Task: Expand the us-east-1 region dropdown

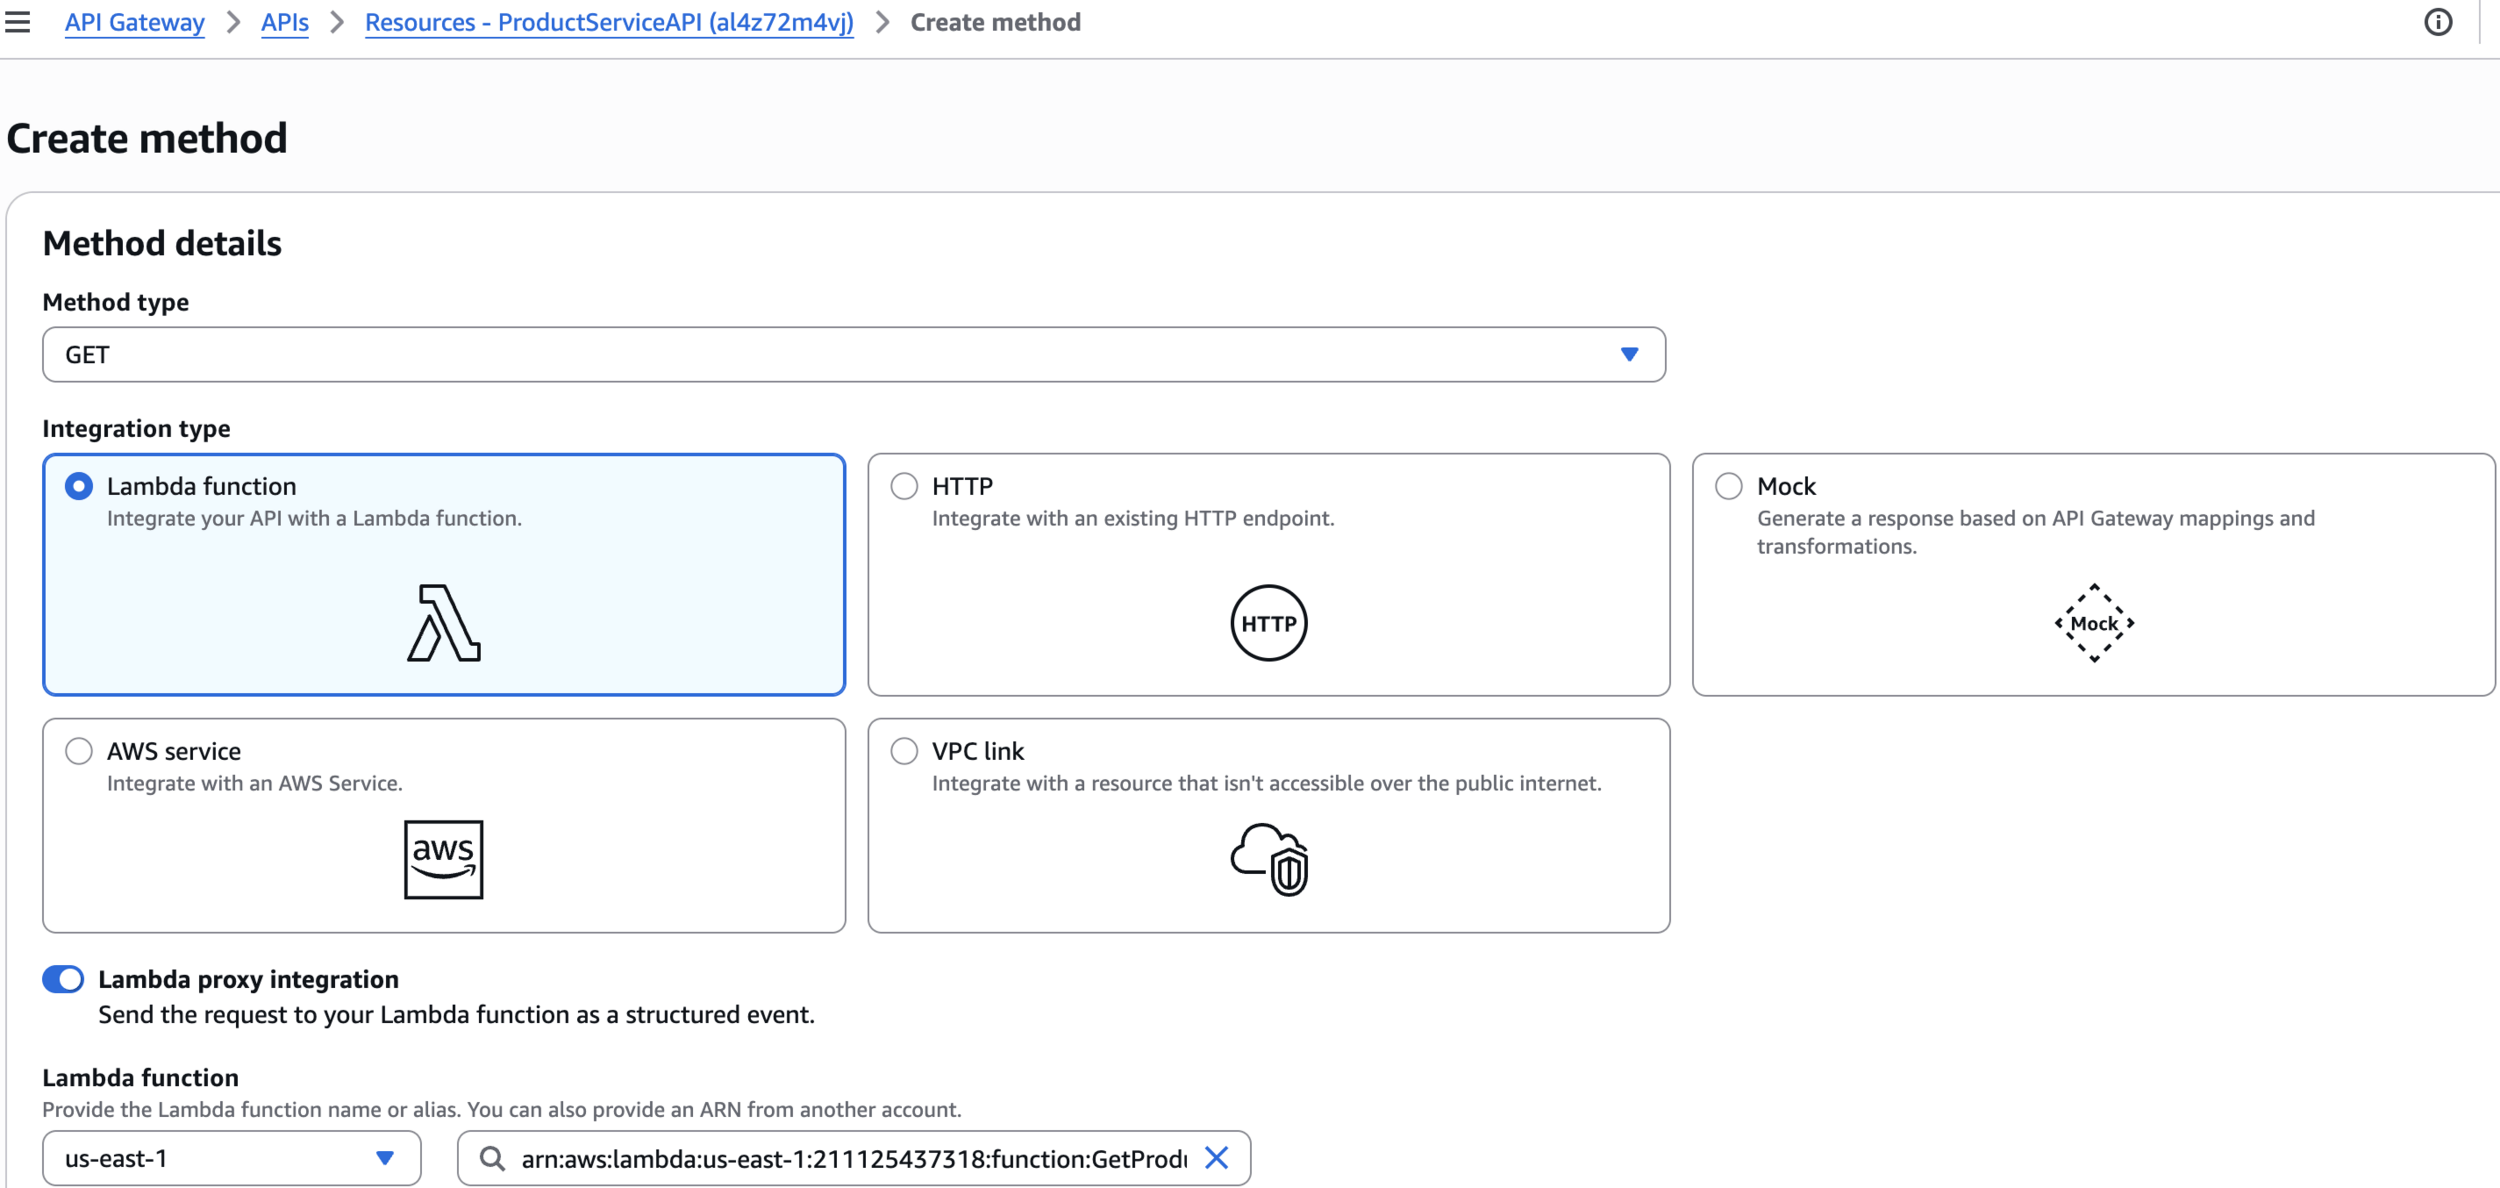Action: (231, 1158)
